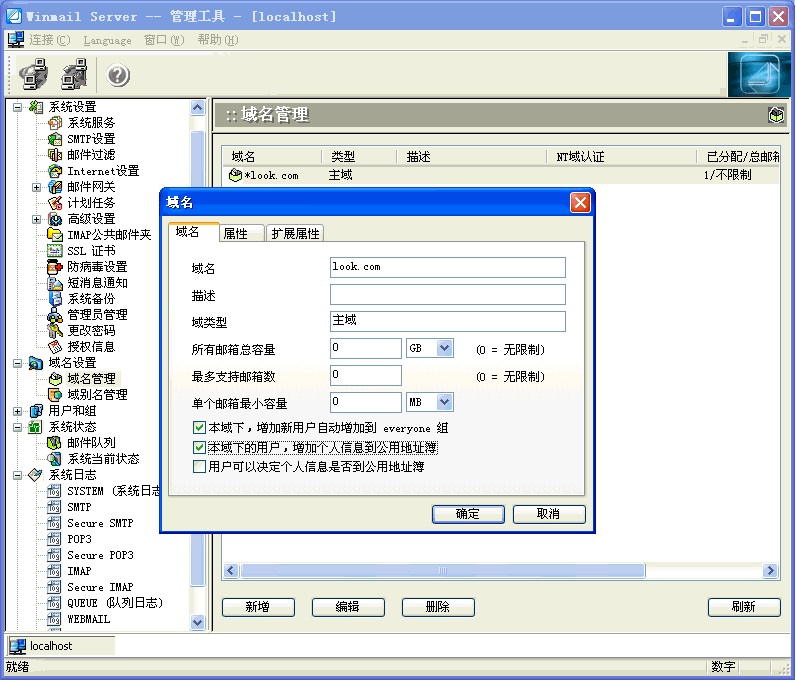Click 域别名管理 icon in the tree

(55, 395)
